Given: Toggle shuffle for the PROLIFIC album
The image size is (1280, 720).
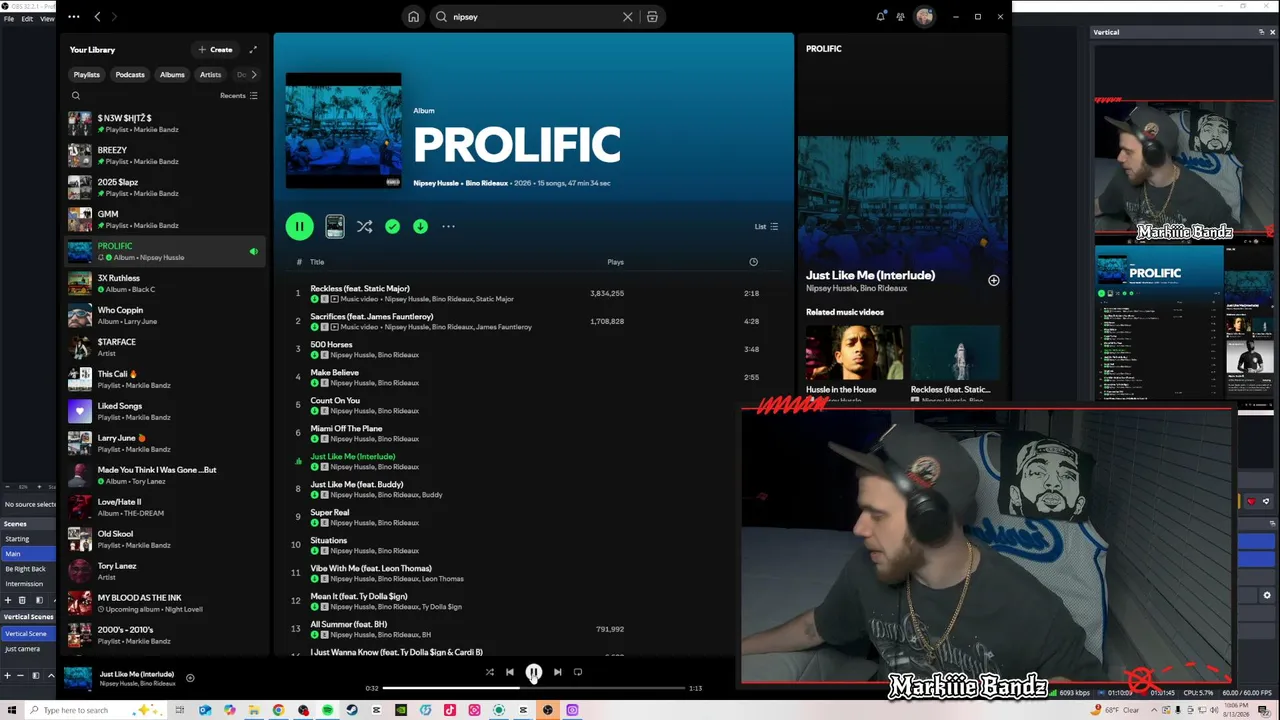Looking at the screenshot, I should coord(364,227).
